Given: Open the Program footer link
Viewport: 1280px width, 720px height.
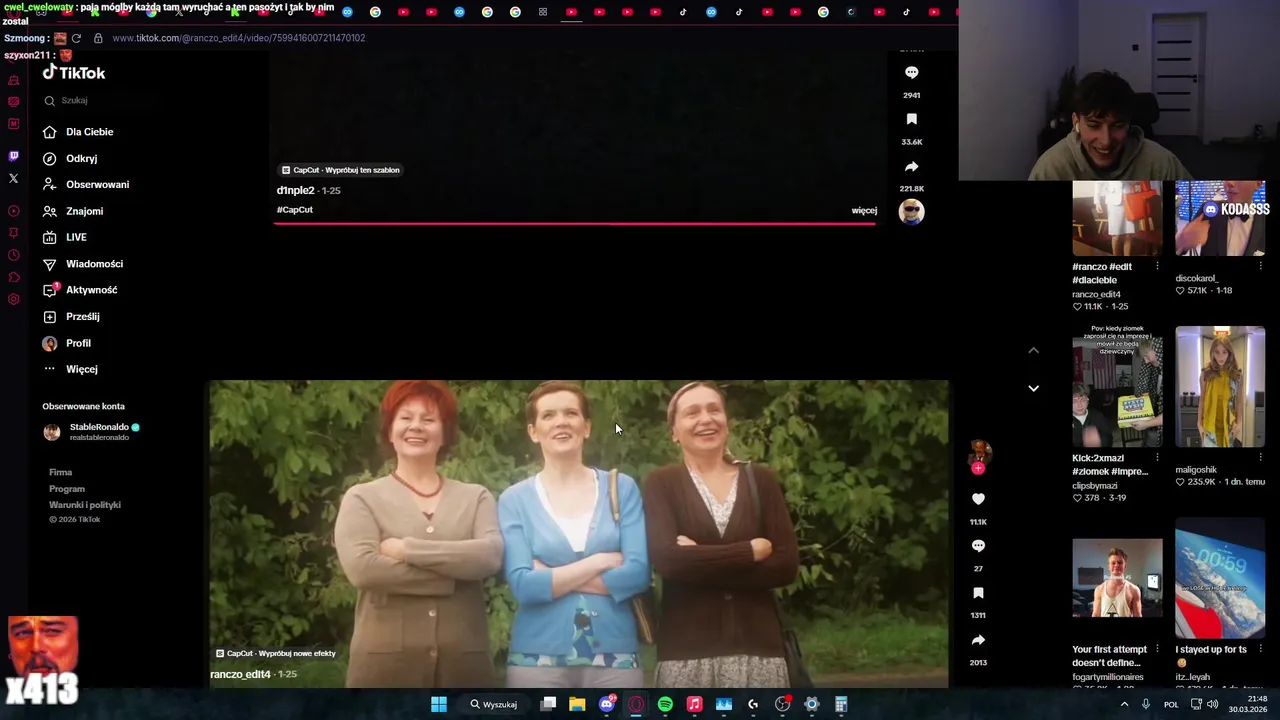Looking at the screenshot, I should pos(67,489).
